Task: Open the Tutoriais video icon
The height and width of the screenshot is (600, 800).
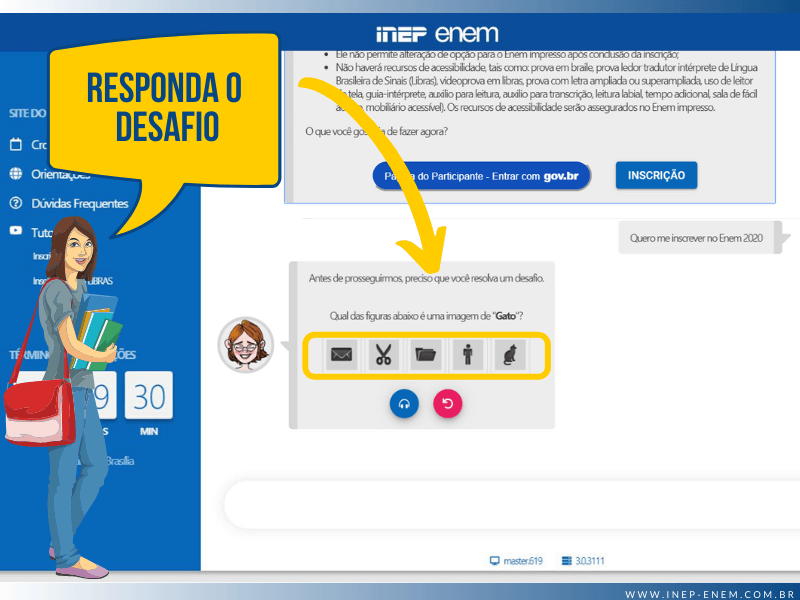Action: pos(16,231)
